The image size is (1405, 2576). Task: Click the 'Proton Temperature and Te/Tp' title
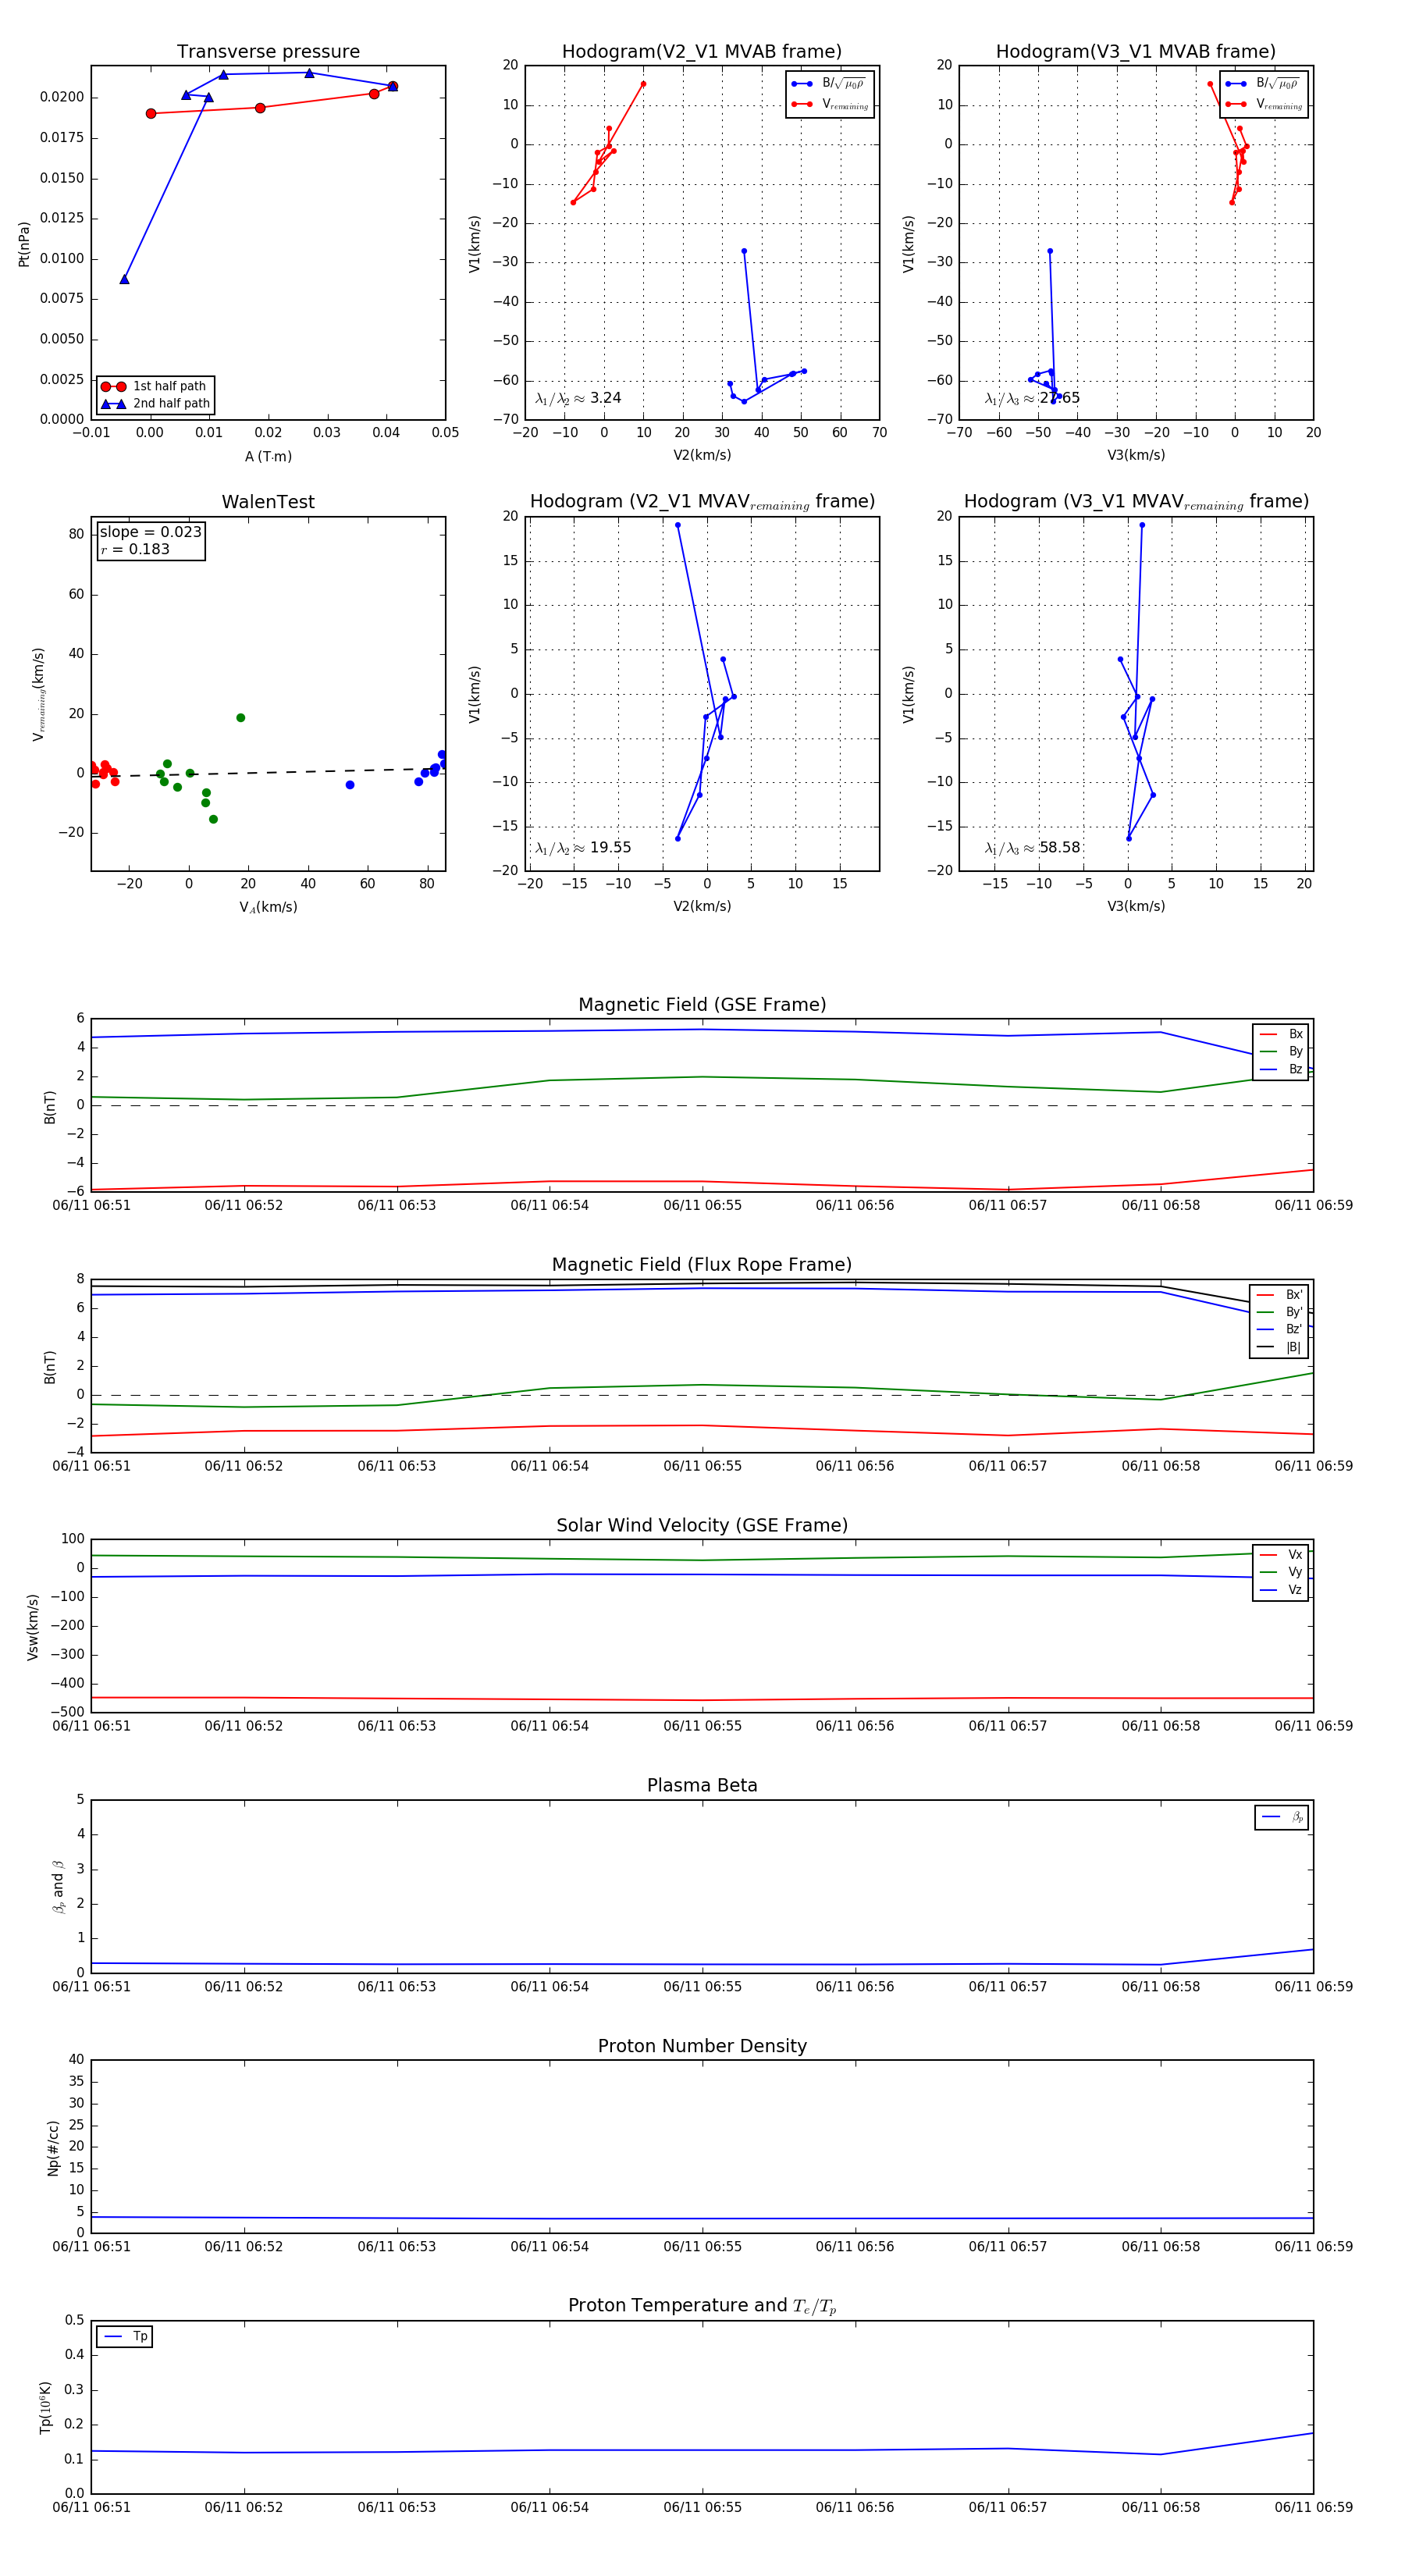[x=702, y=2306]
